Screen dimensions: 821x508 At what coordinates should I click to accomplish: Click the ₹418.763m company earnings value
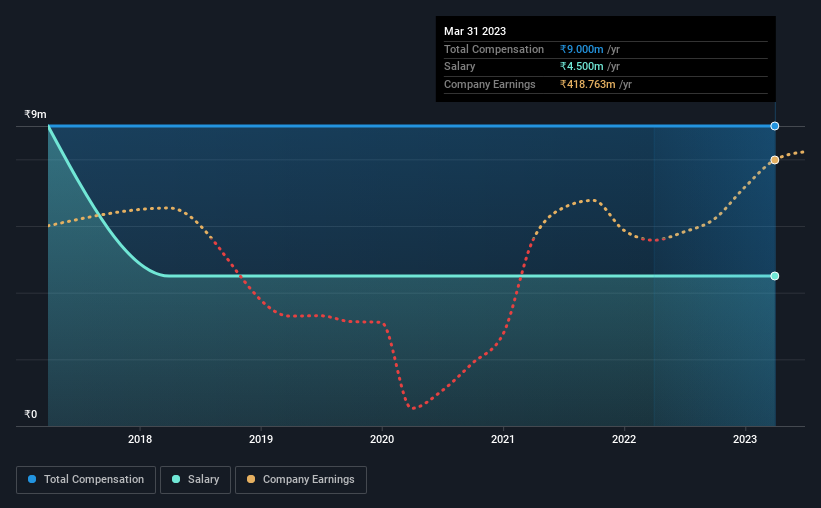(587, 84)
